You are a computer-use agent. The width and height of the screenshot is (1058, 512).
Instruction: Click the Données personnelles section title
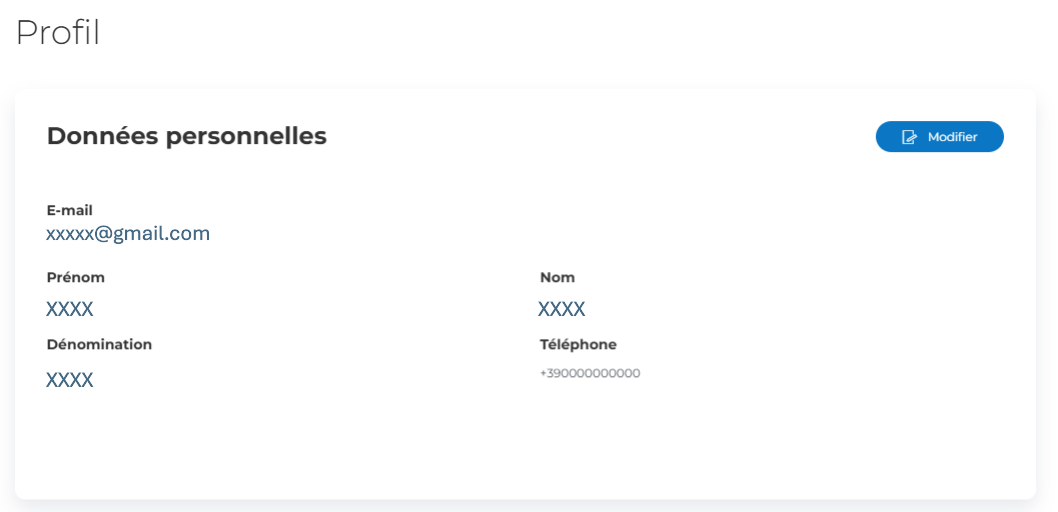point(187,136)
